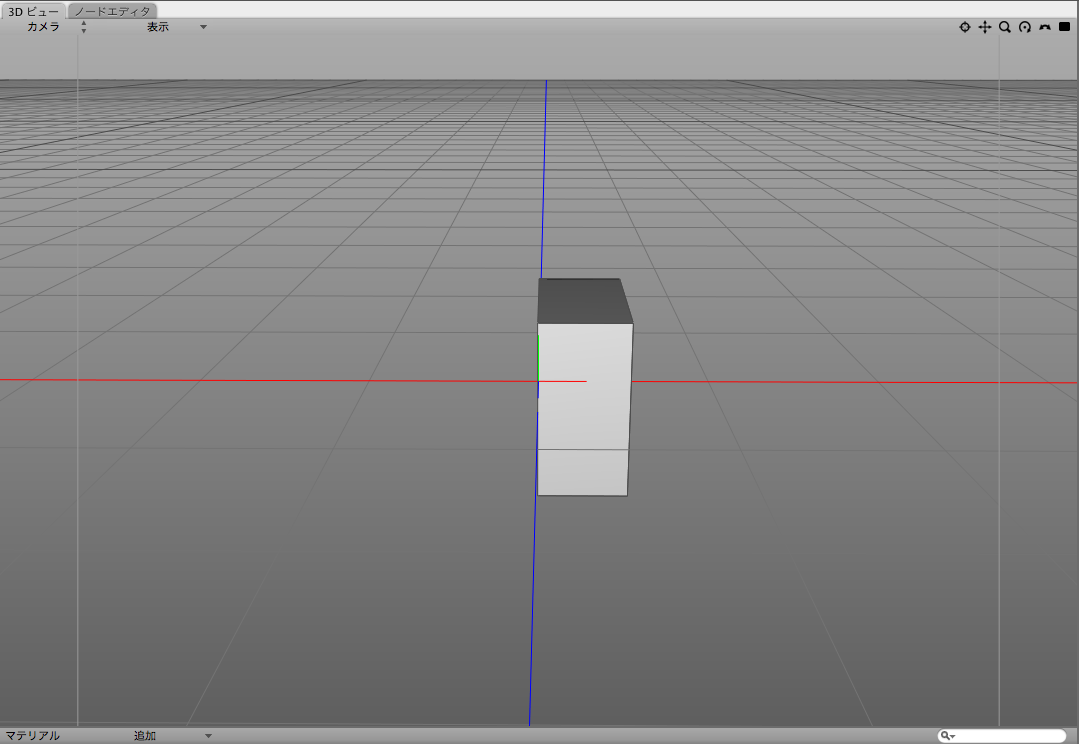This screenshot has height=744, width=1079.
Task: Click the マテリアル panel label
Action: 32,736
